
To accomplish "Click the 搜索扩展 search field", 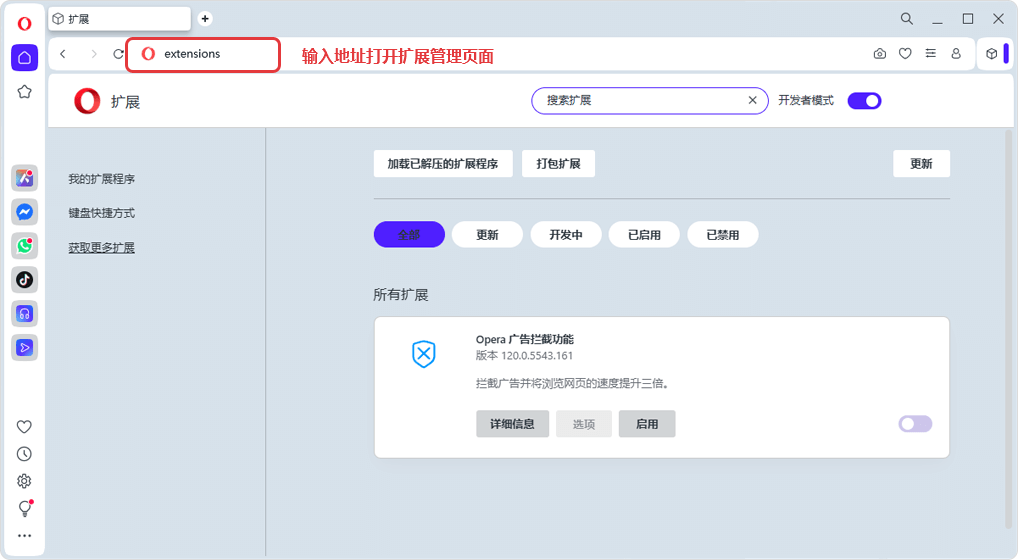I will (640, 100).
